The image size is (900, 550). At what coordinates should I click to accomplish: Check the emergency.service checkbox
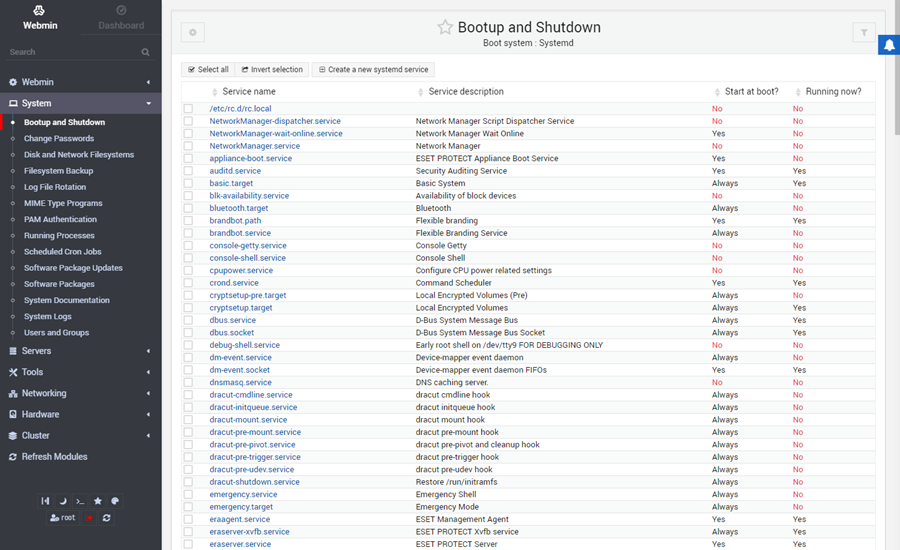(188, 494)
